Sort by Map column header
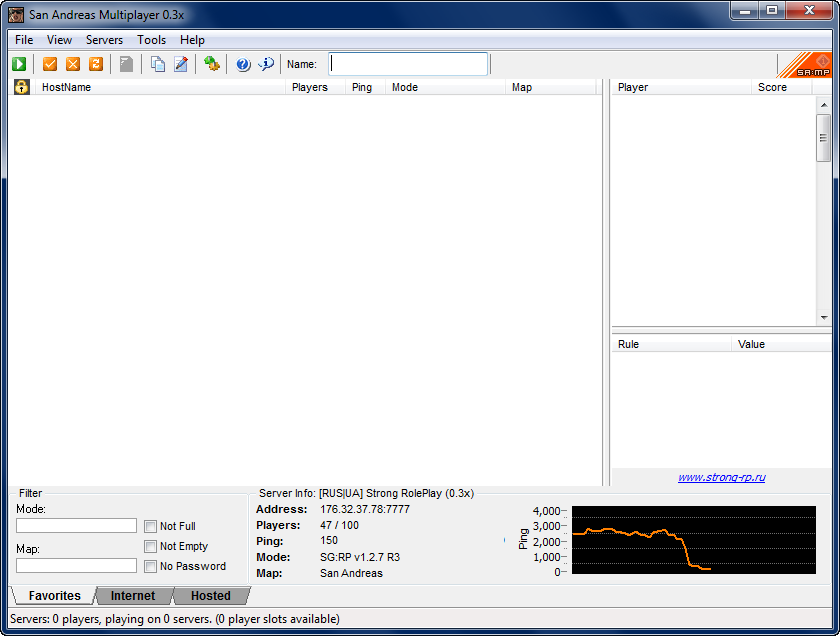Image resolution: width=840 pixels, height=636 pixels. pos(551,87)
